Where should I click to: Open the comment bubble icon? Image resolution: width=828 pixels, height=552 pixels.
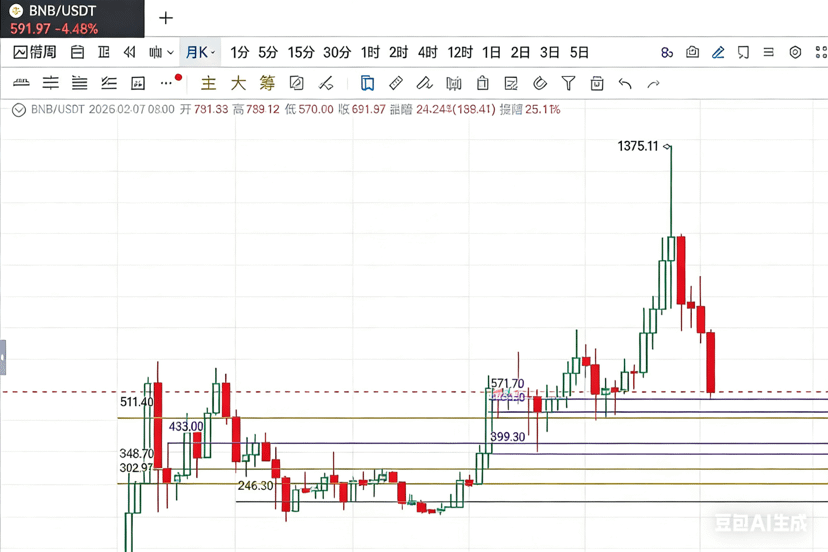744,52
